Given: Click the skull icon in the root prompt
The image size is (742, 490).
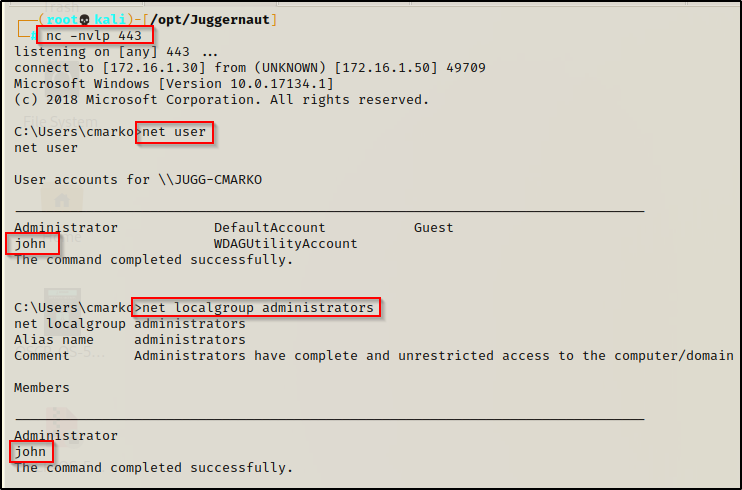Looking at the screenshot, I should tap(85, 20).
